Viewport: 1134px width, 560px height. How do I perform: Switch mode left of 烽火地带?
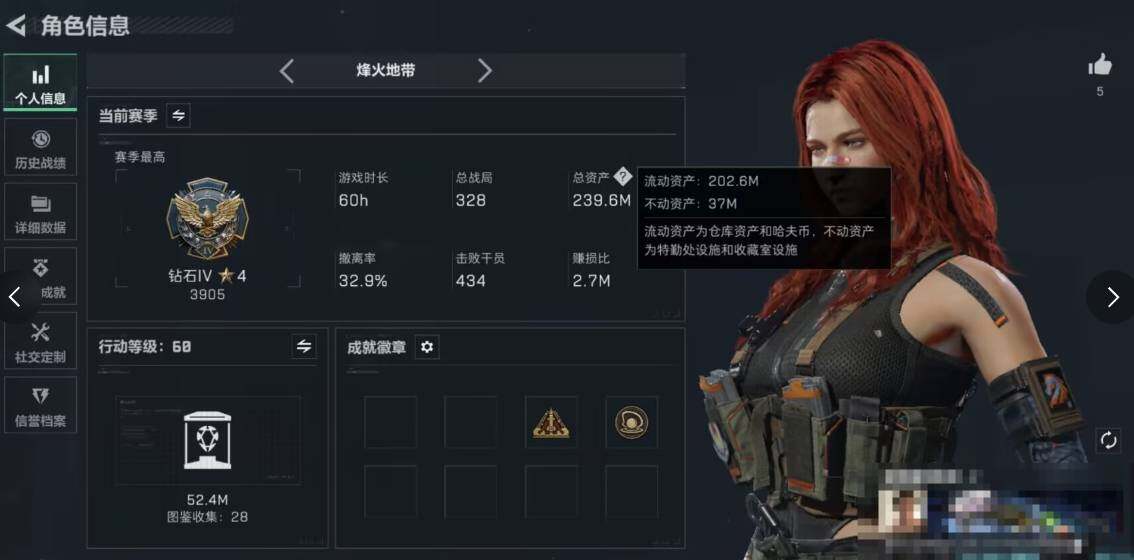point(286,71)
